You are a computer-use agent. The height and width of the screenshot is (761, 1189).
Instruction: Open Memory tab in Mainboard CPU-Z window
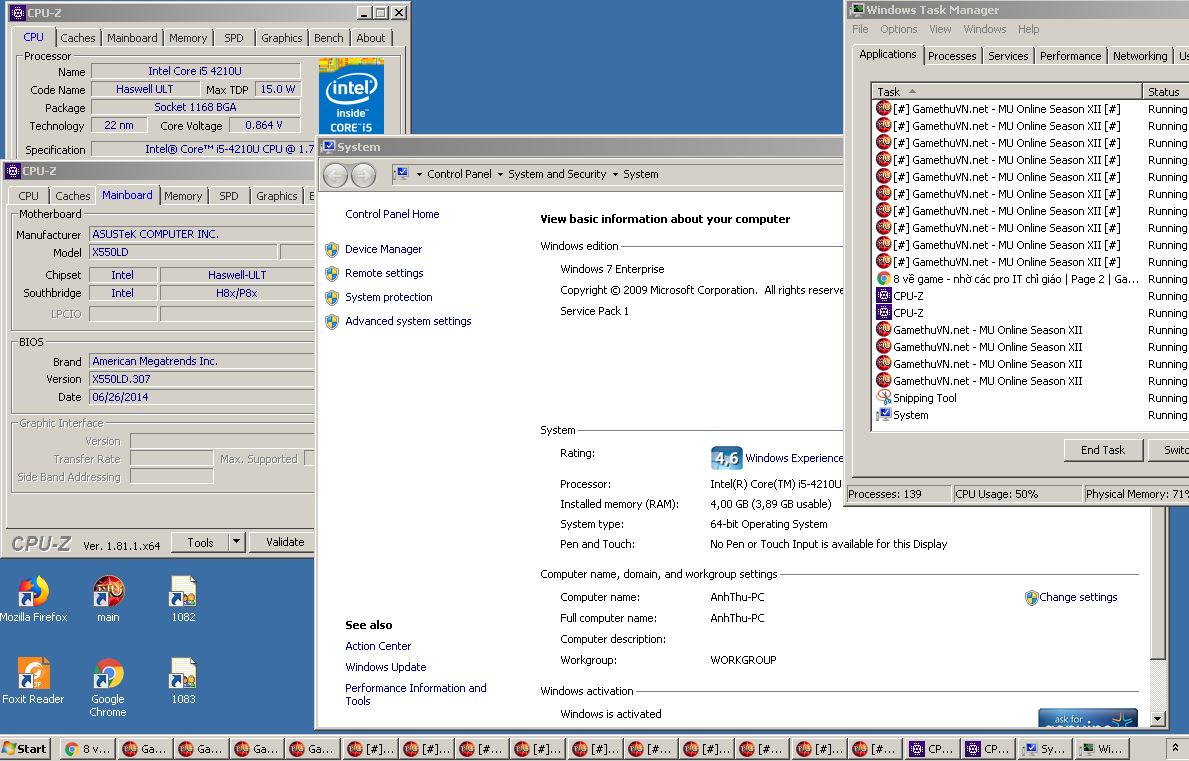tap(183, 196)
